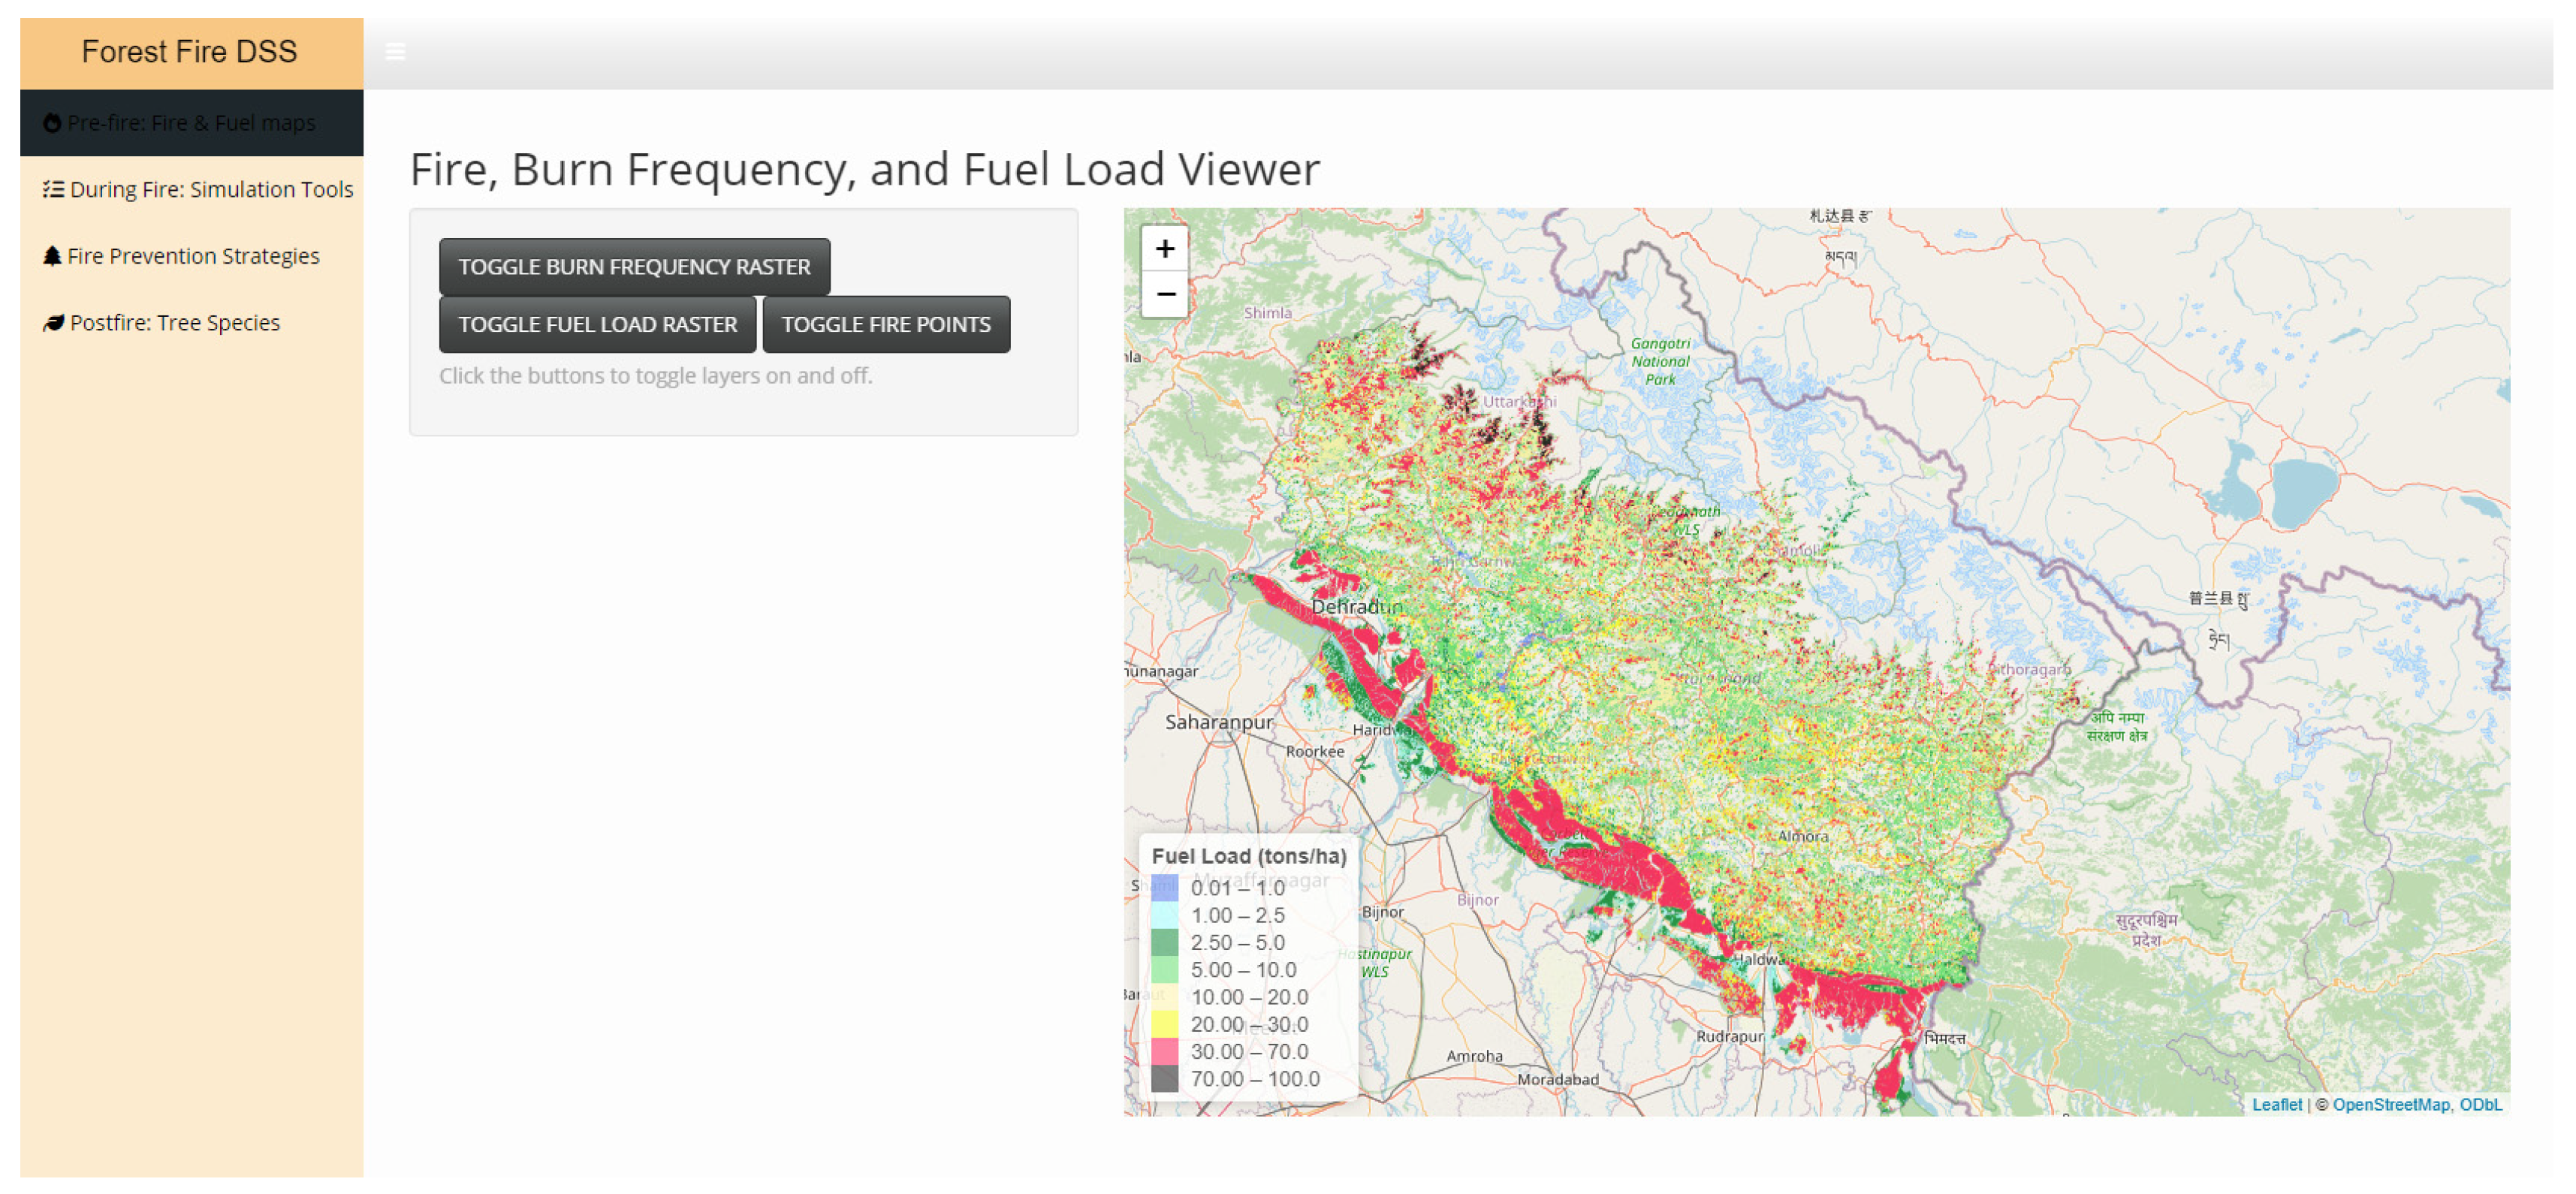The height and width of the screenshot is (1194, 2576).
Task: Toggle the fuel load raster layer
Action: click(597, 324)
